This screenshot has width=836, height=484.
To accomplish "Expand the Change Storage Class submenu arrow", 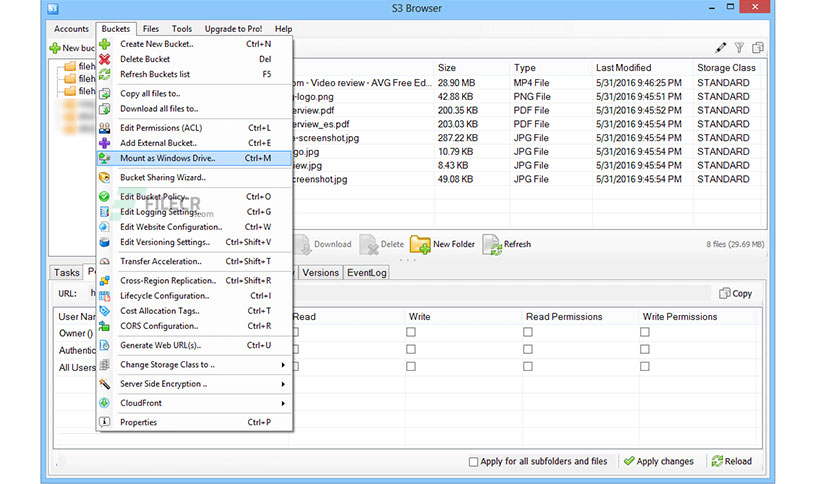I will pyautogui.click(x=283, y=365).
